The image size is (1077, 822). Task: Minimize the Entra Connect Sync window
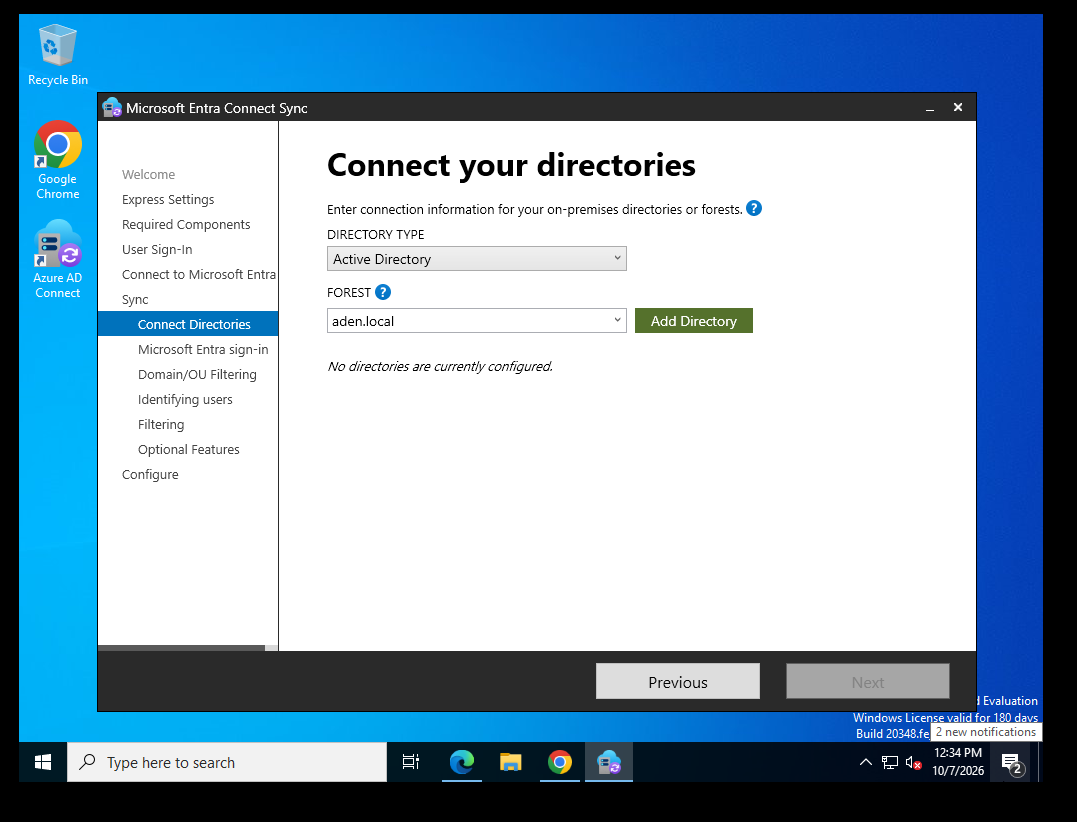point(929,108)
